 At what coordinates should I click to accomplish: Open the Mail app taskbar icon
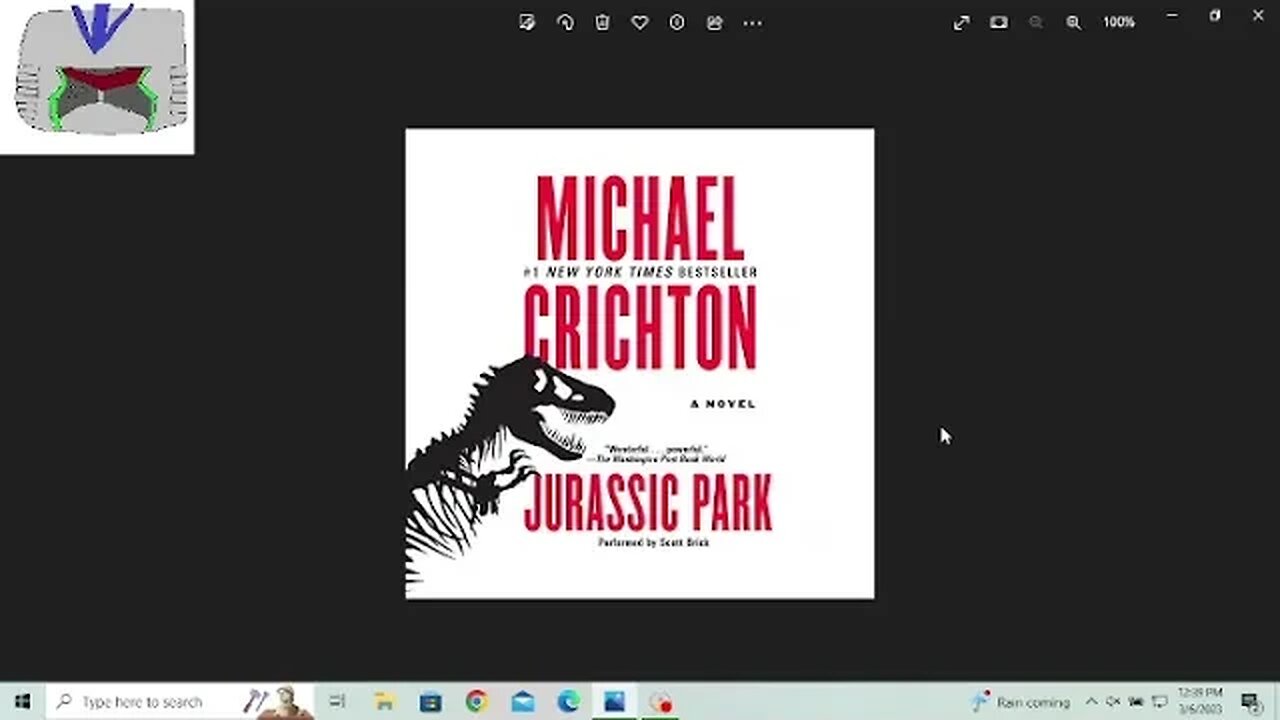click(x=522, y=702)
